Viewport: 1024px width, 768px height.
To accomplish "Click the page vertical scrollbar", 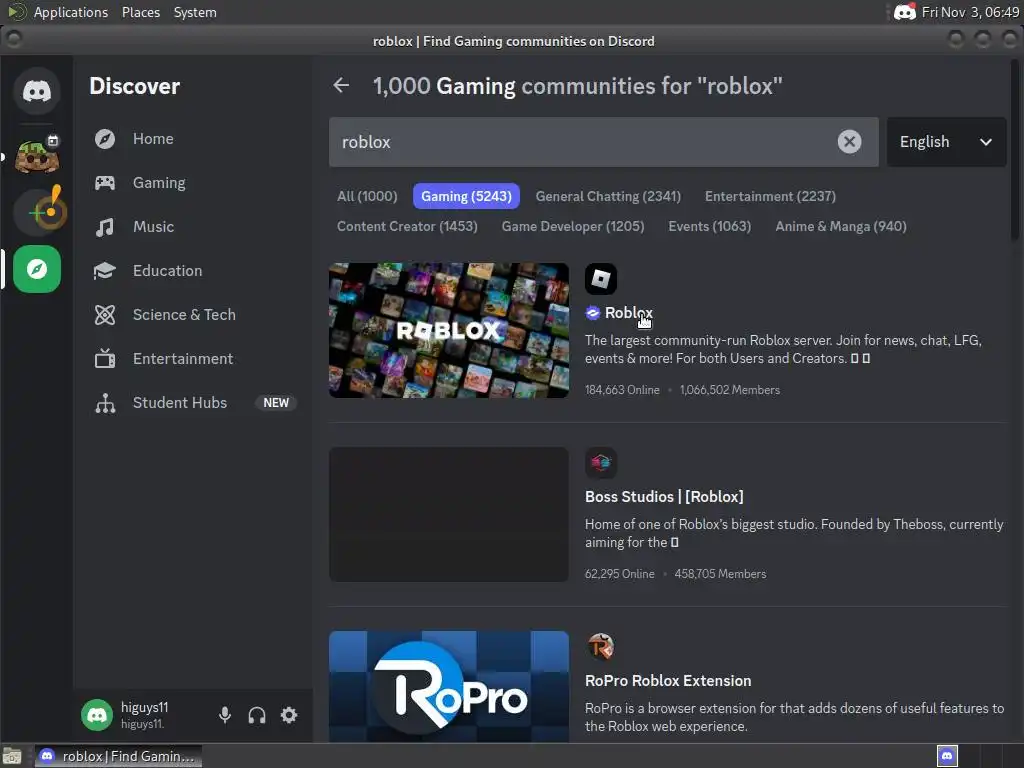I will click(x=1015, y=150).
